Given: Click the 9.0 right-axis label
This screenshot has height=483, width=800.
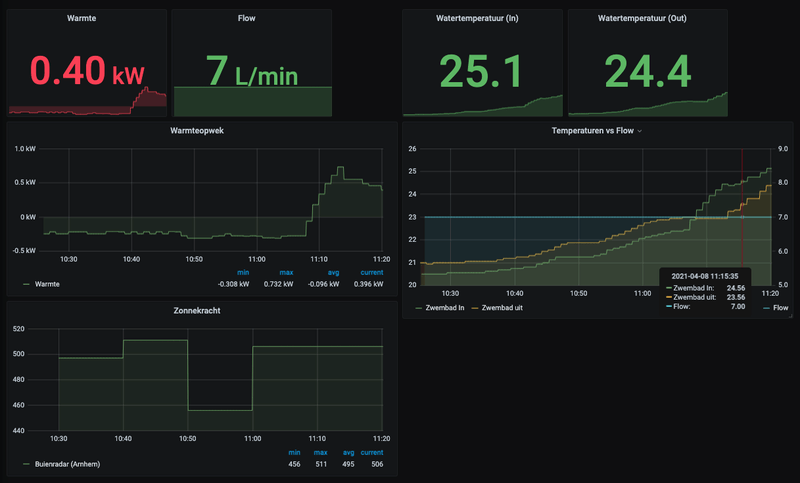Looking at the screenshot, I should point(783,149).
